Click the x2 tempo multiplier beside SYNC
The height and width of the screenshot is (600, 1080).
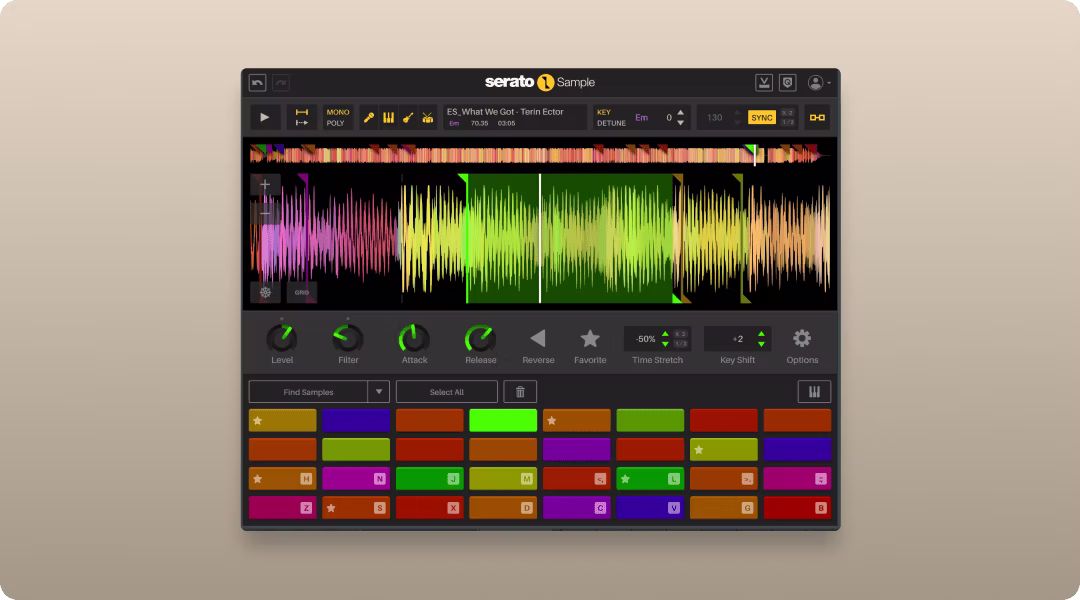[x=787, y=113]
